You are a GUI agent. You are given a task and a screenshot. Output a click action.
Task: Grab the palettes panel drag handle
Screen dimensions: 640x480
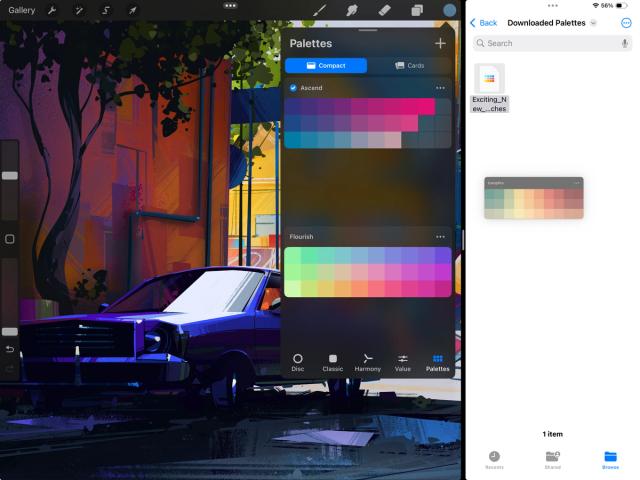pyautogui.click(x=368, y=30)
